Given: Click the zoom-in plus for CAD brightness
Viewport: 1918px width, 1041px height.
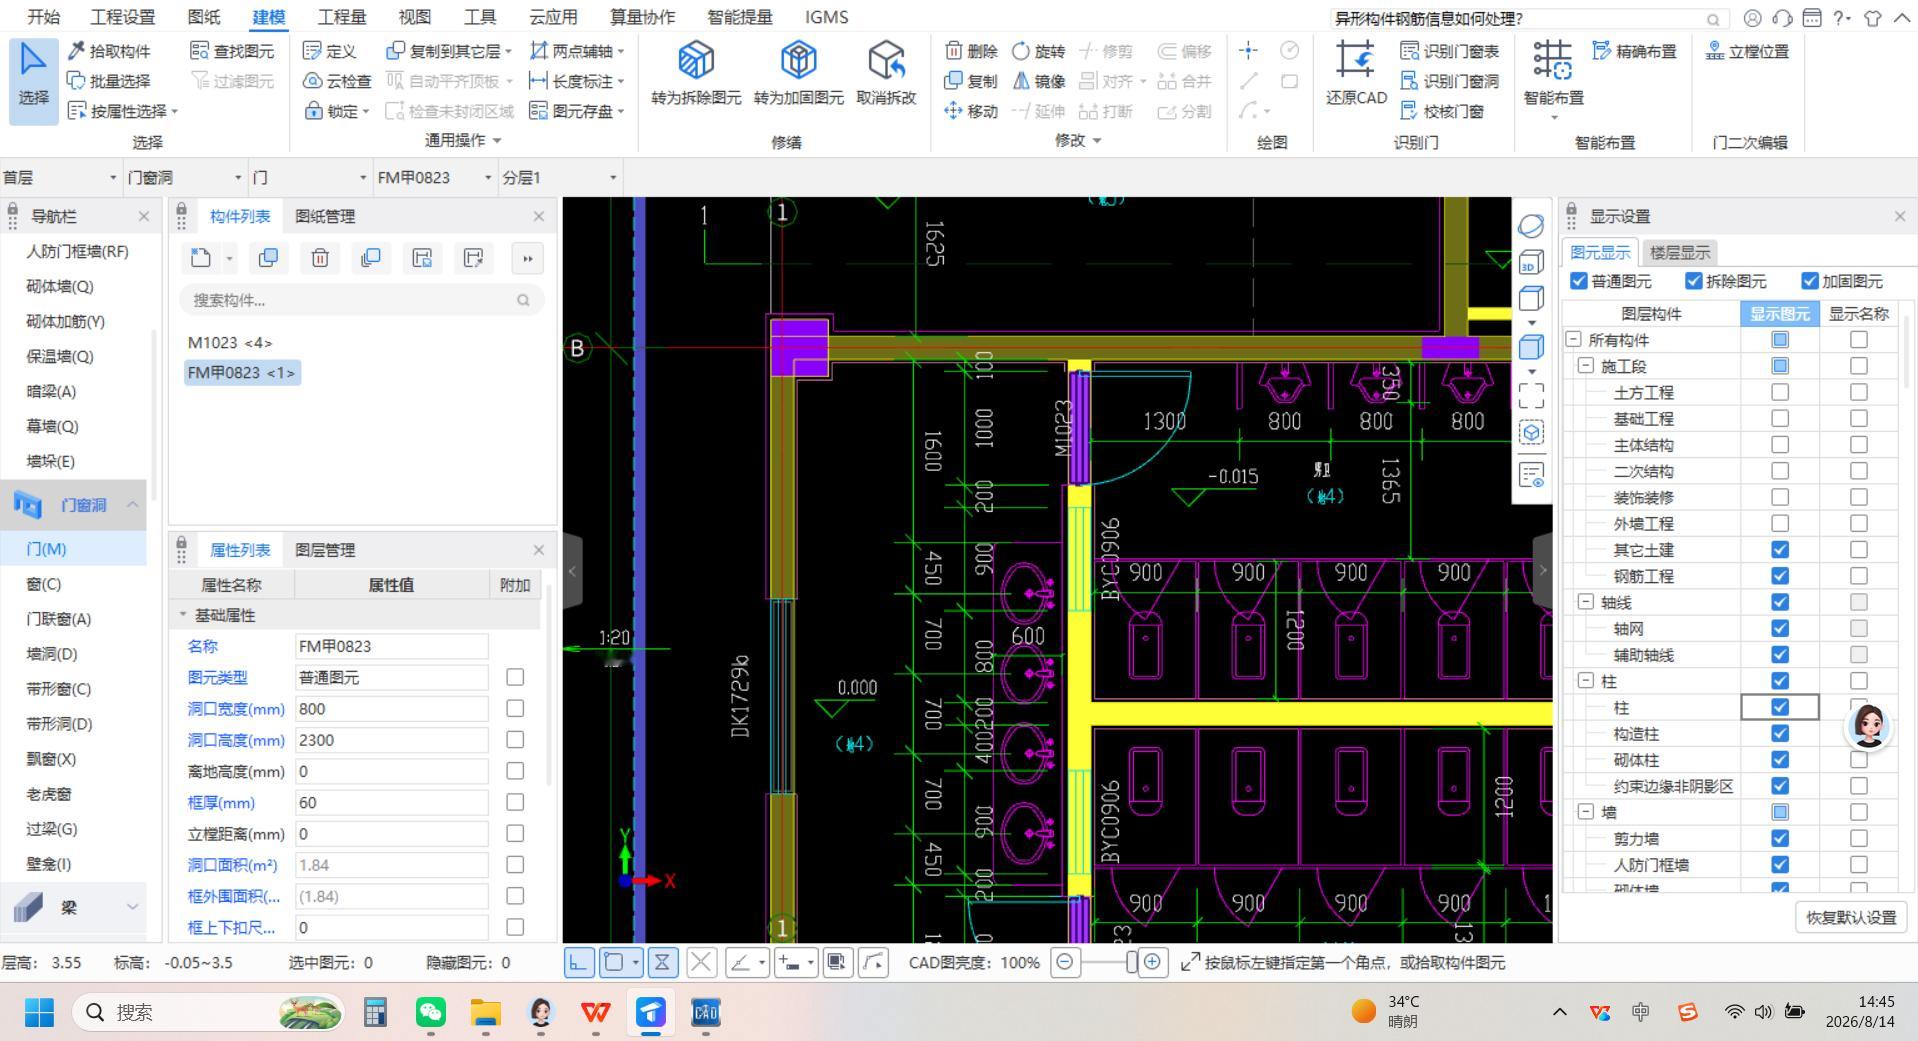Looking at the screenshot, I should click(1152, 962).
